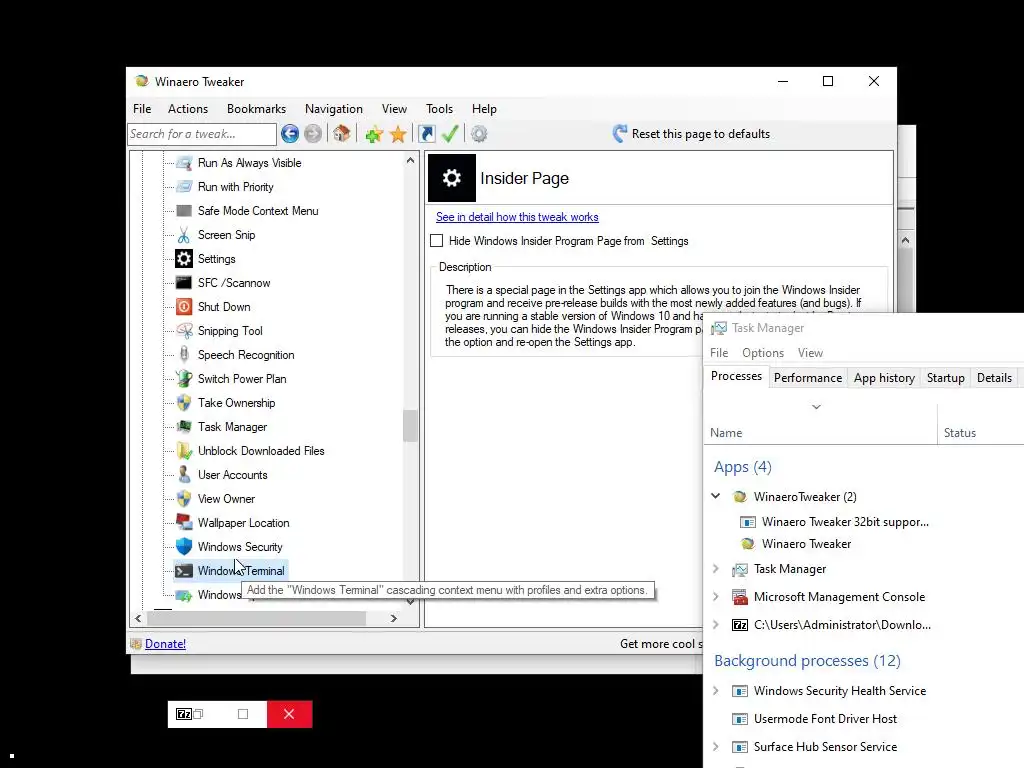Open the Startup tab in Task Manager
Screen dimensions: 1024x768
tap(946, 378)
